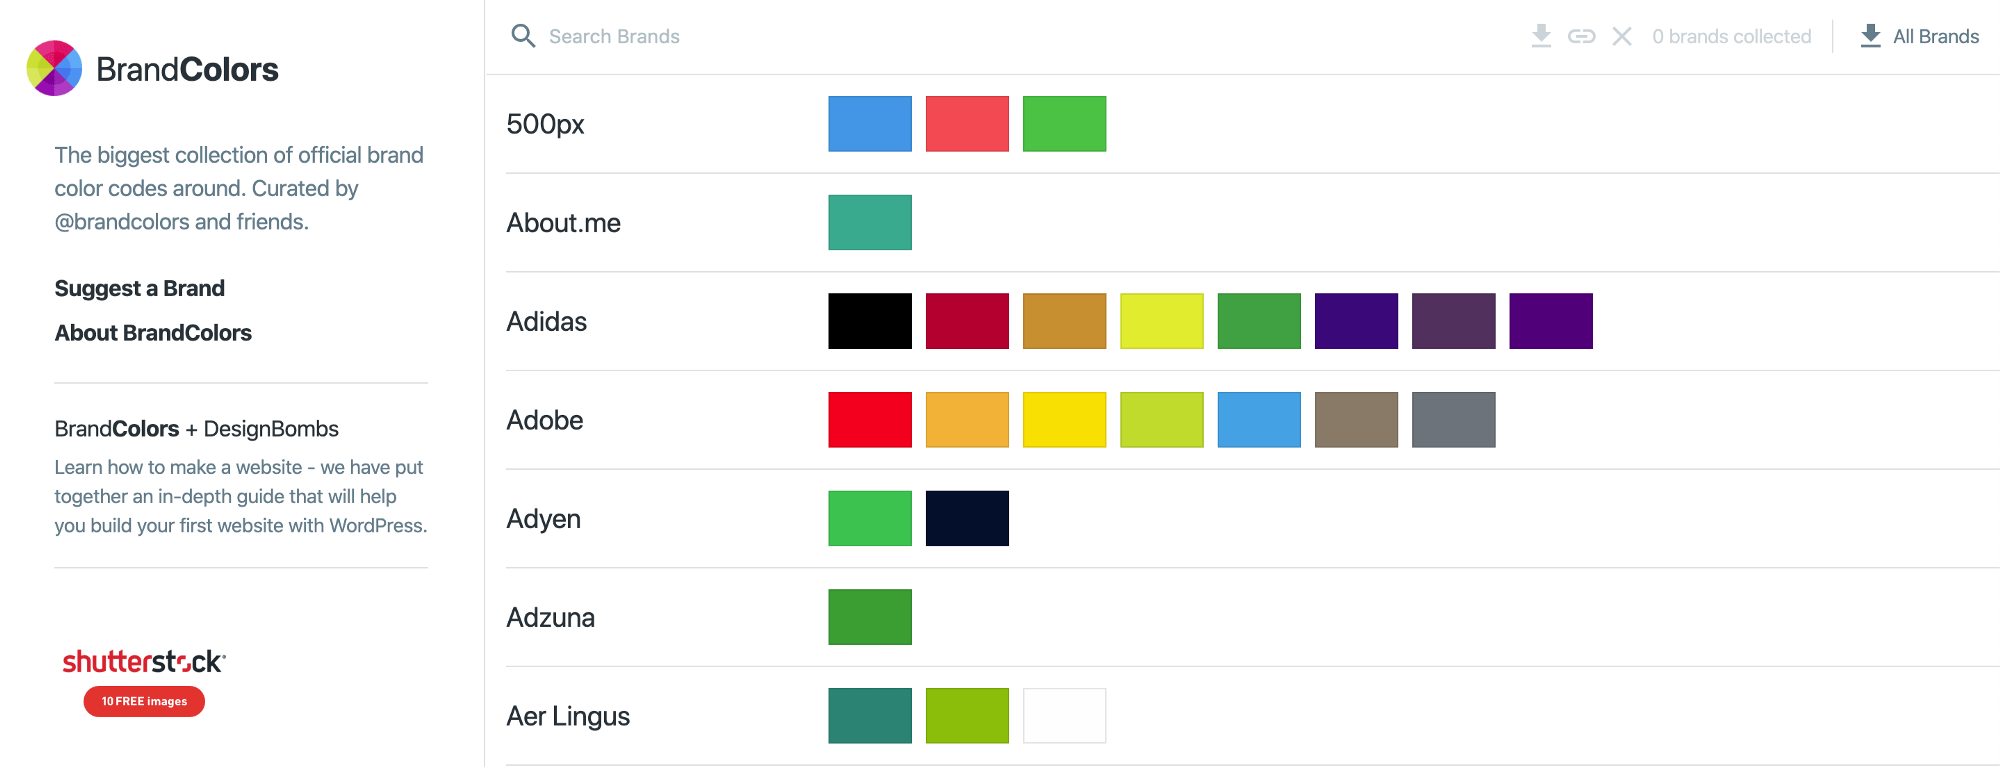Pick the Adyen dark navy swatch

coord(967,518)
